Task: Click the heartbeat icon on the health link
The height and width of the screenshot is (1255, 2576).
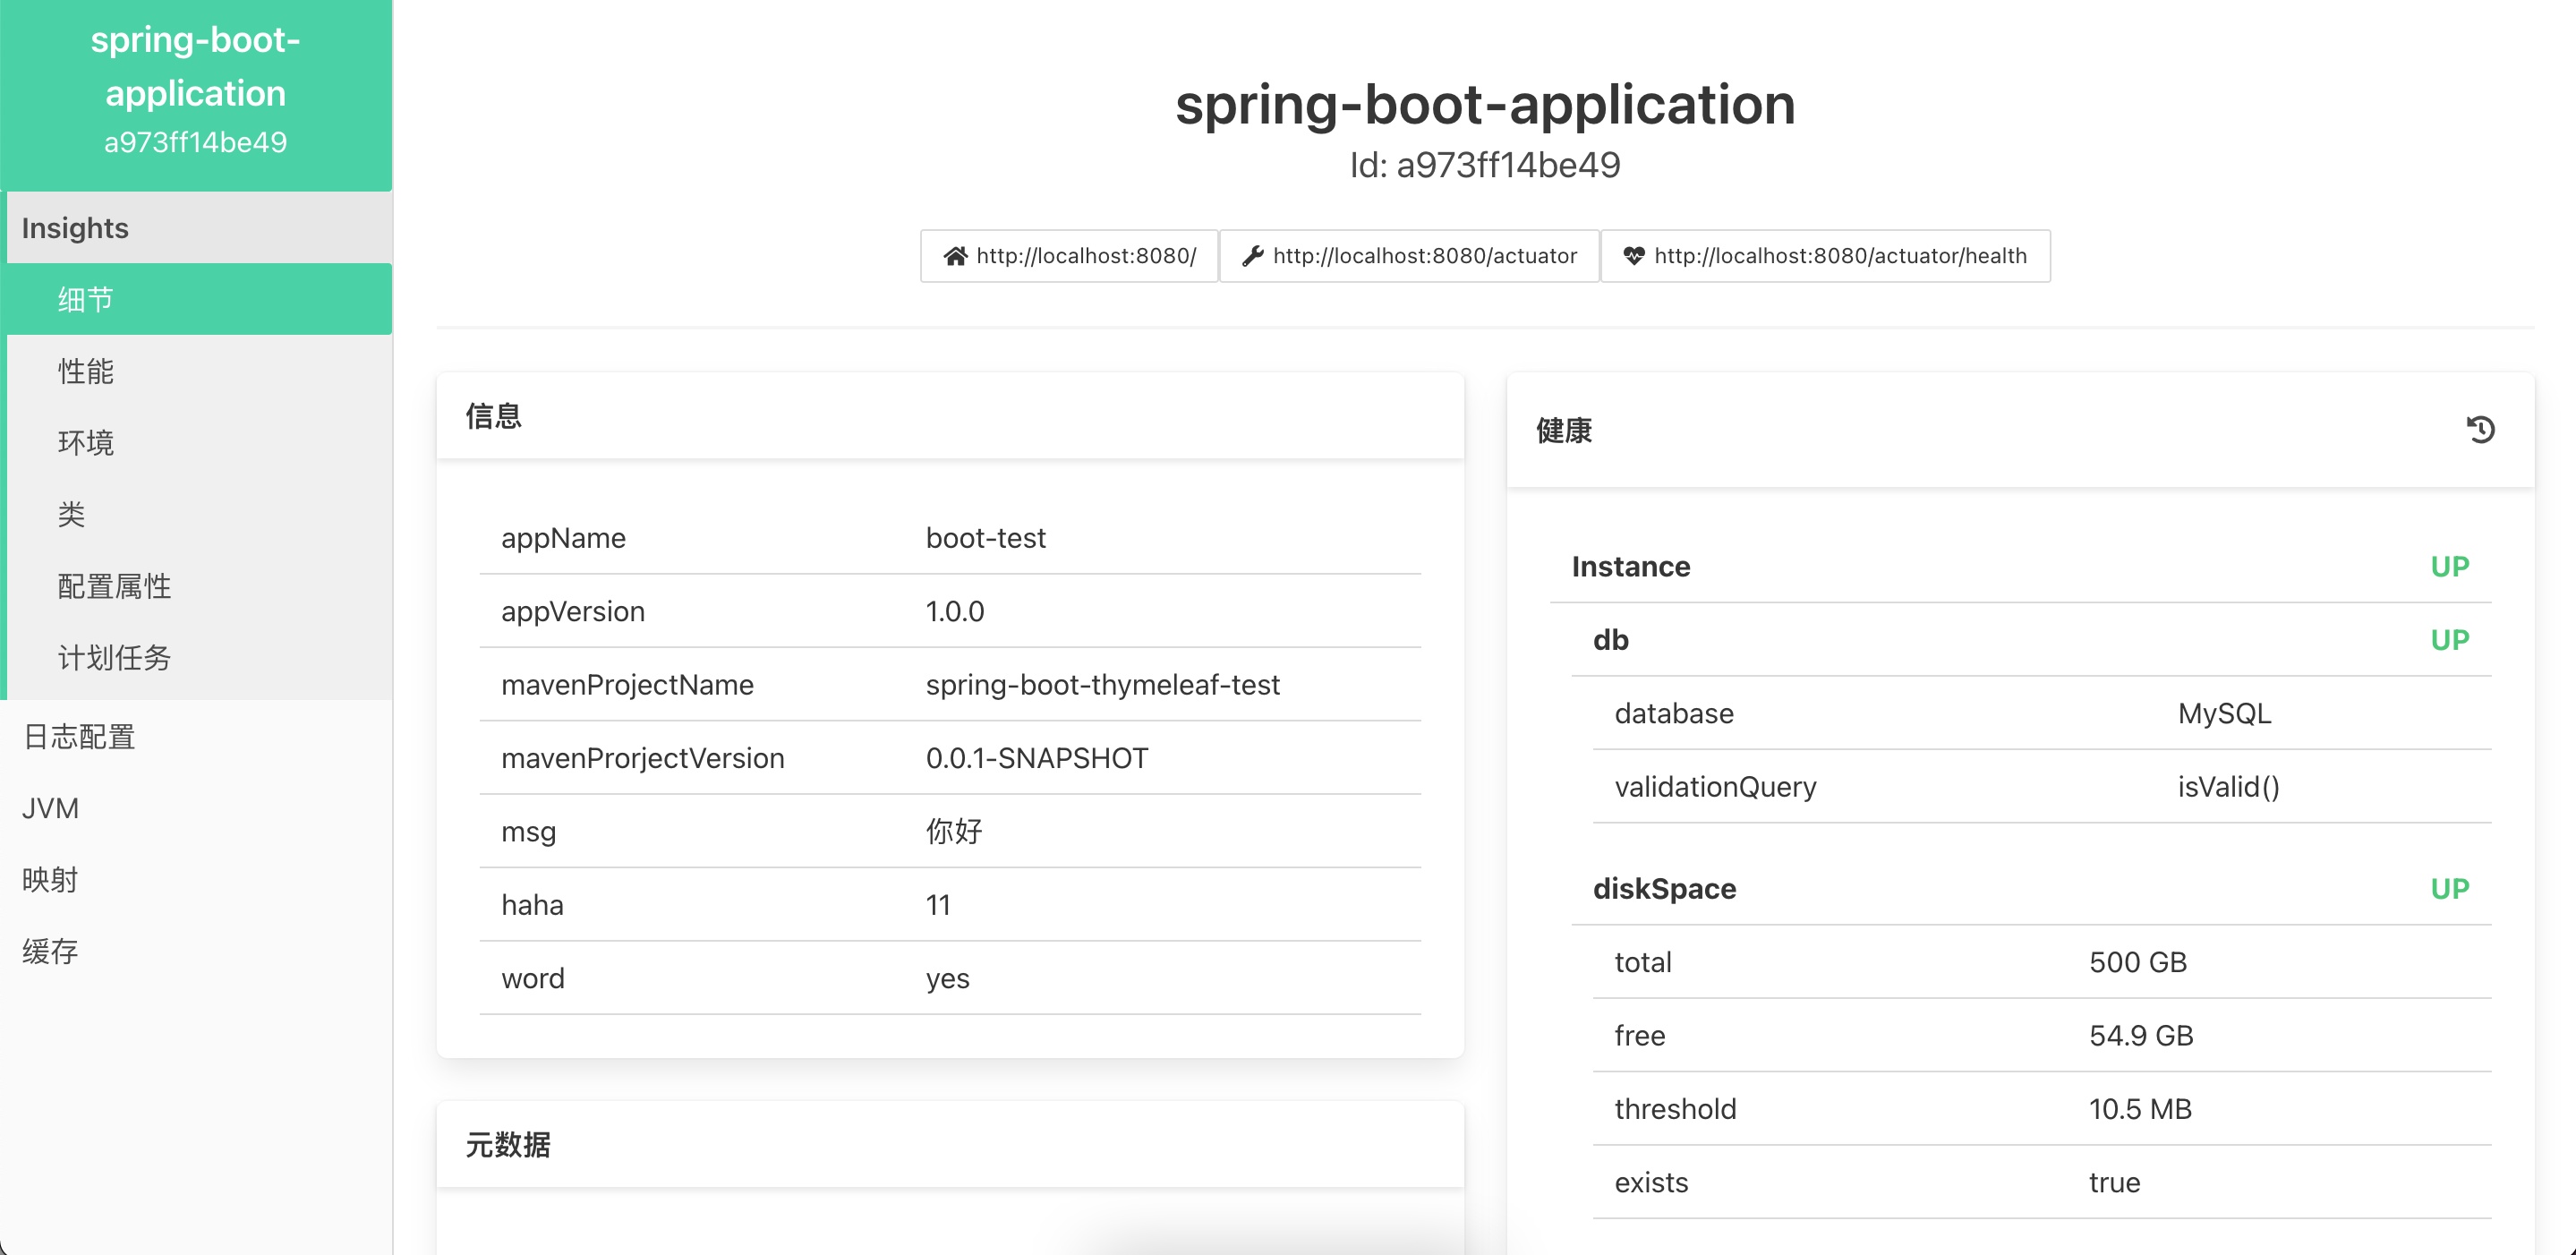Action: click(1633, 256)
